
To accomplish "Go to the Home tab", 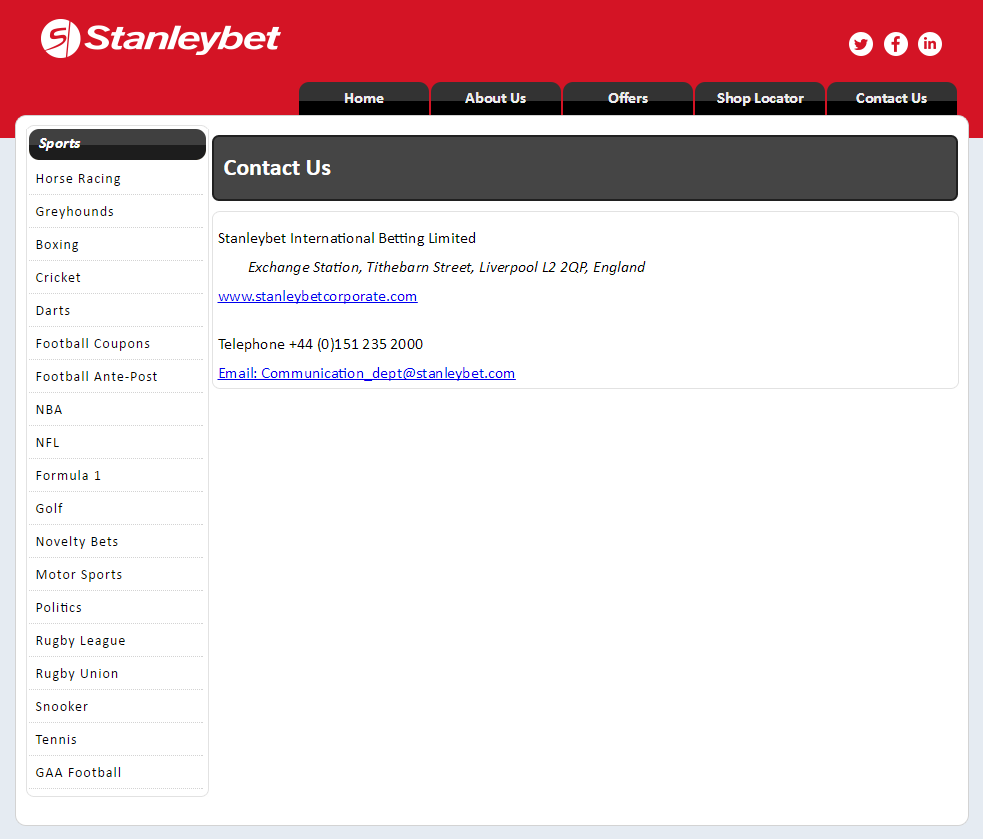I will (364, 98).
